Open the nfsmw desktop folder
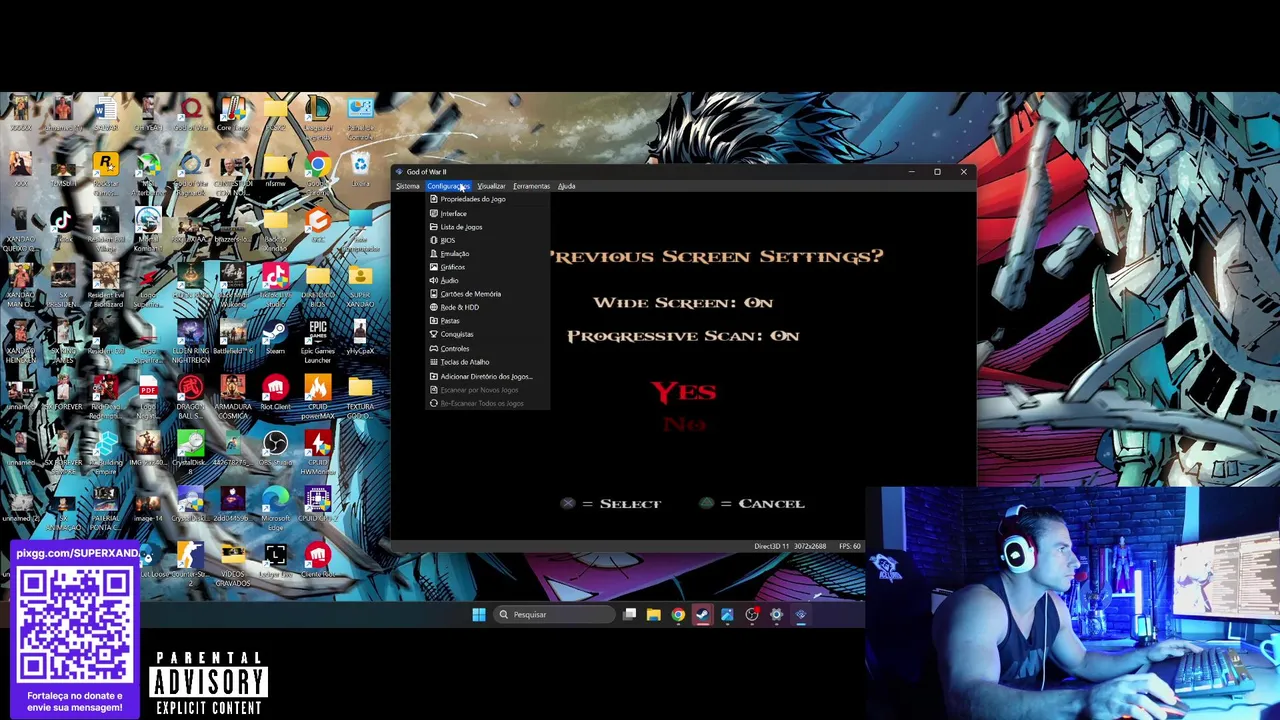1280x720 pixels. tap(275, 169)
